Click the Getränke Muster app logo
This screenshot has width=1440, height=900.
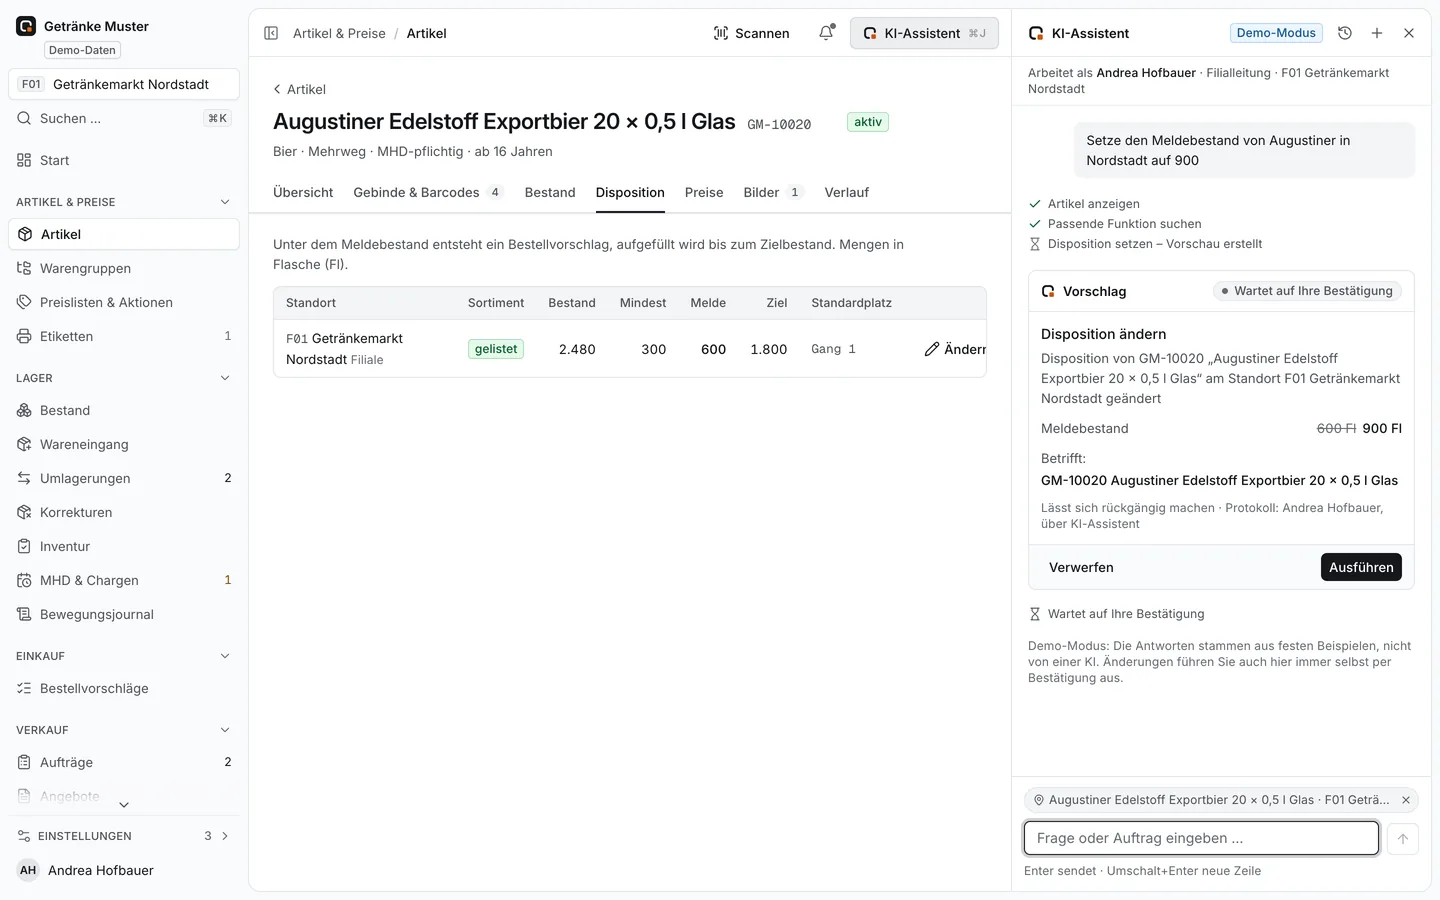[26, 26]
